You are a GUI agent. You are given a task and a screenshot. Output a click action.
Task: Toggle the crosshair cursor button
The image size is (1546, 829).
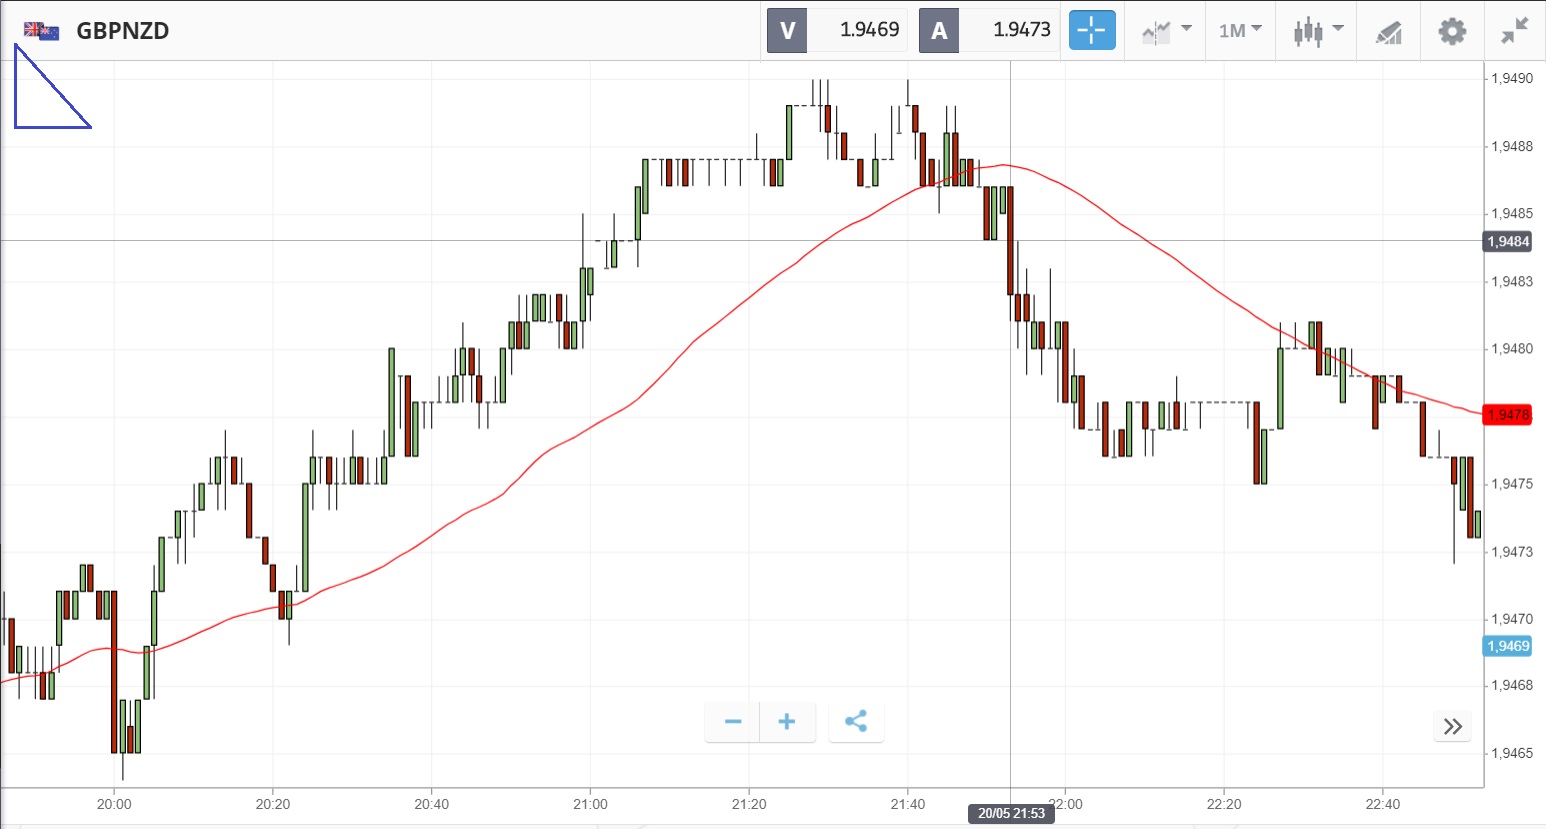point(1092,30)
